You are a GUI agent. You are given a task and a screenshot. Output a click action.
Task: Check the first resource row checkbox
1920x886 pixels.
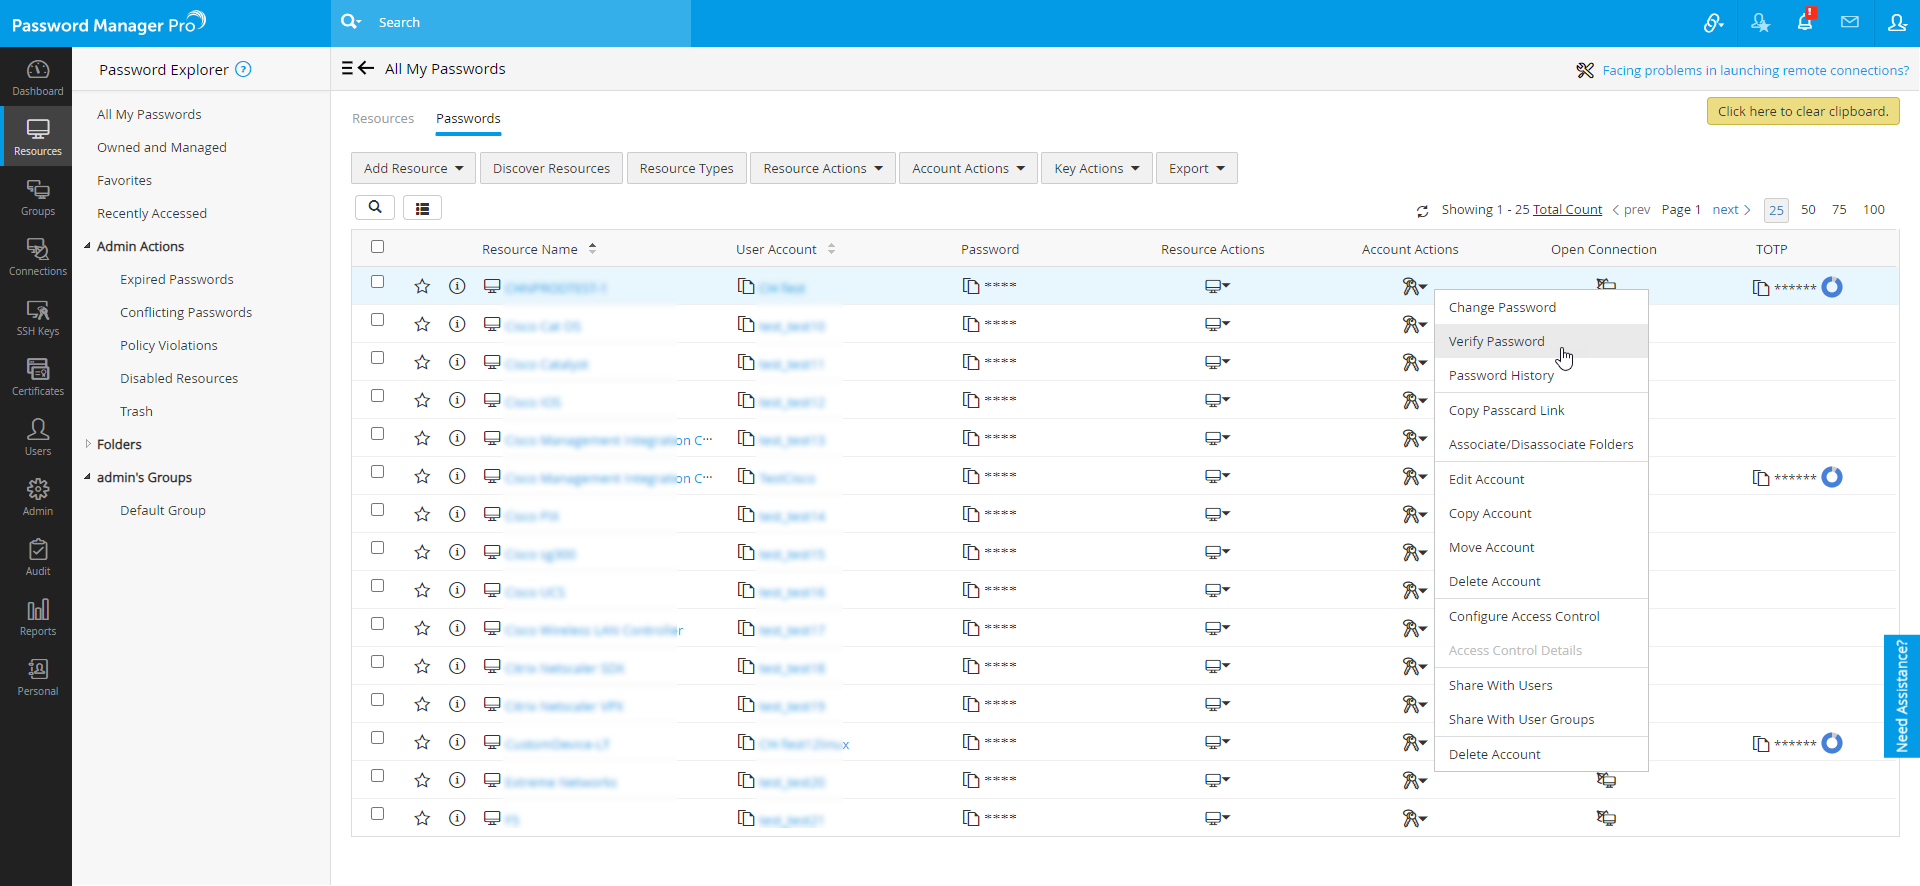[x=377, y=282]
